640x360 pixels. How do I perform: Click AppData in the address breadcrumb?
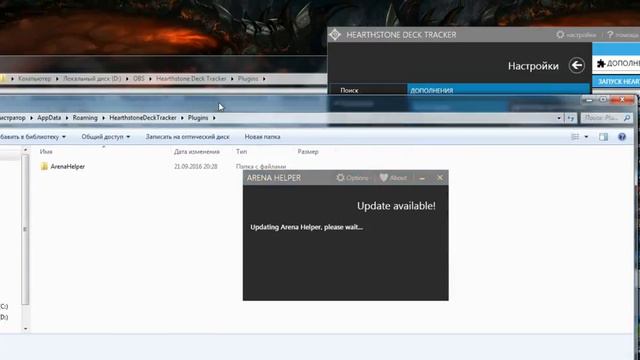49,118
